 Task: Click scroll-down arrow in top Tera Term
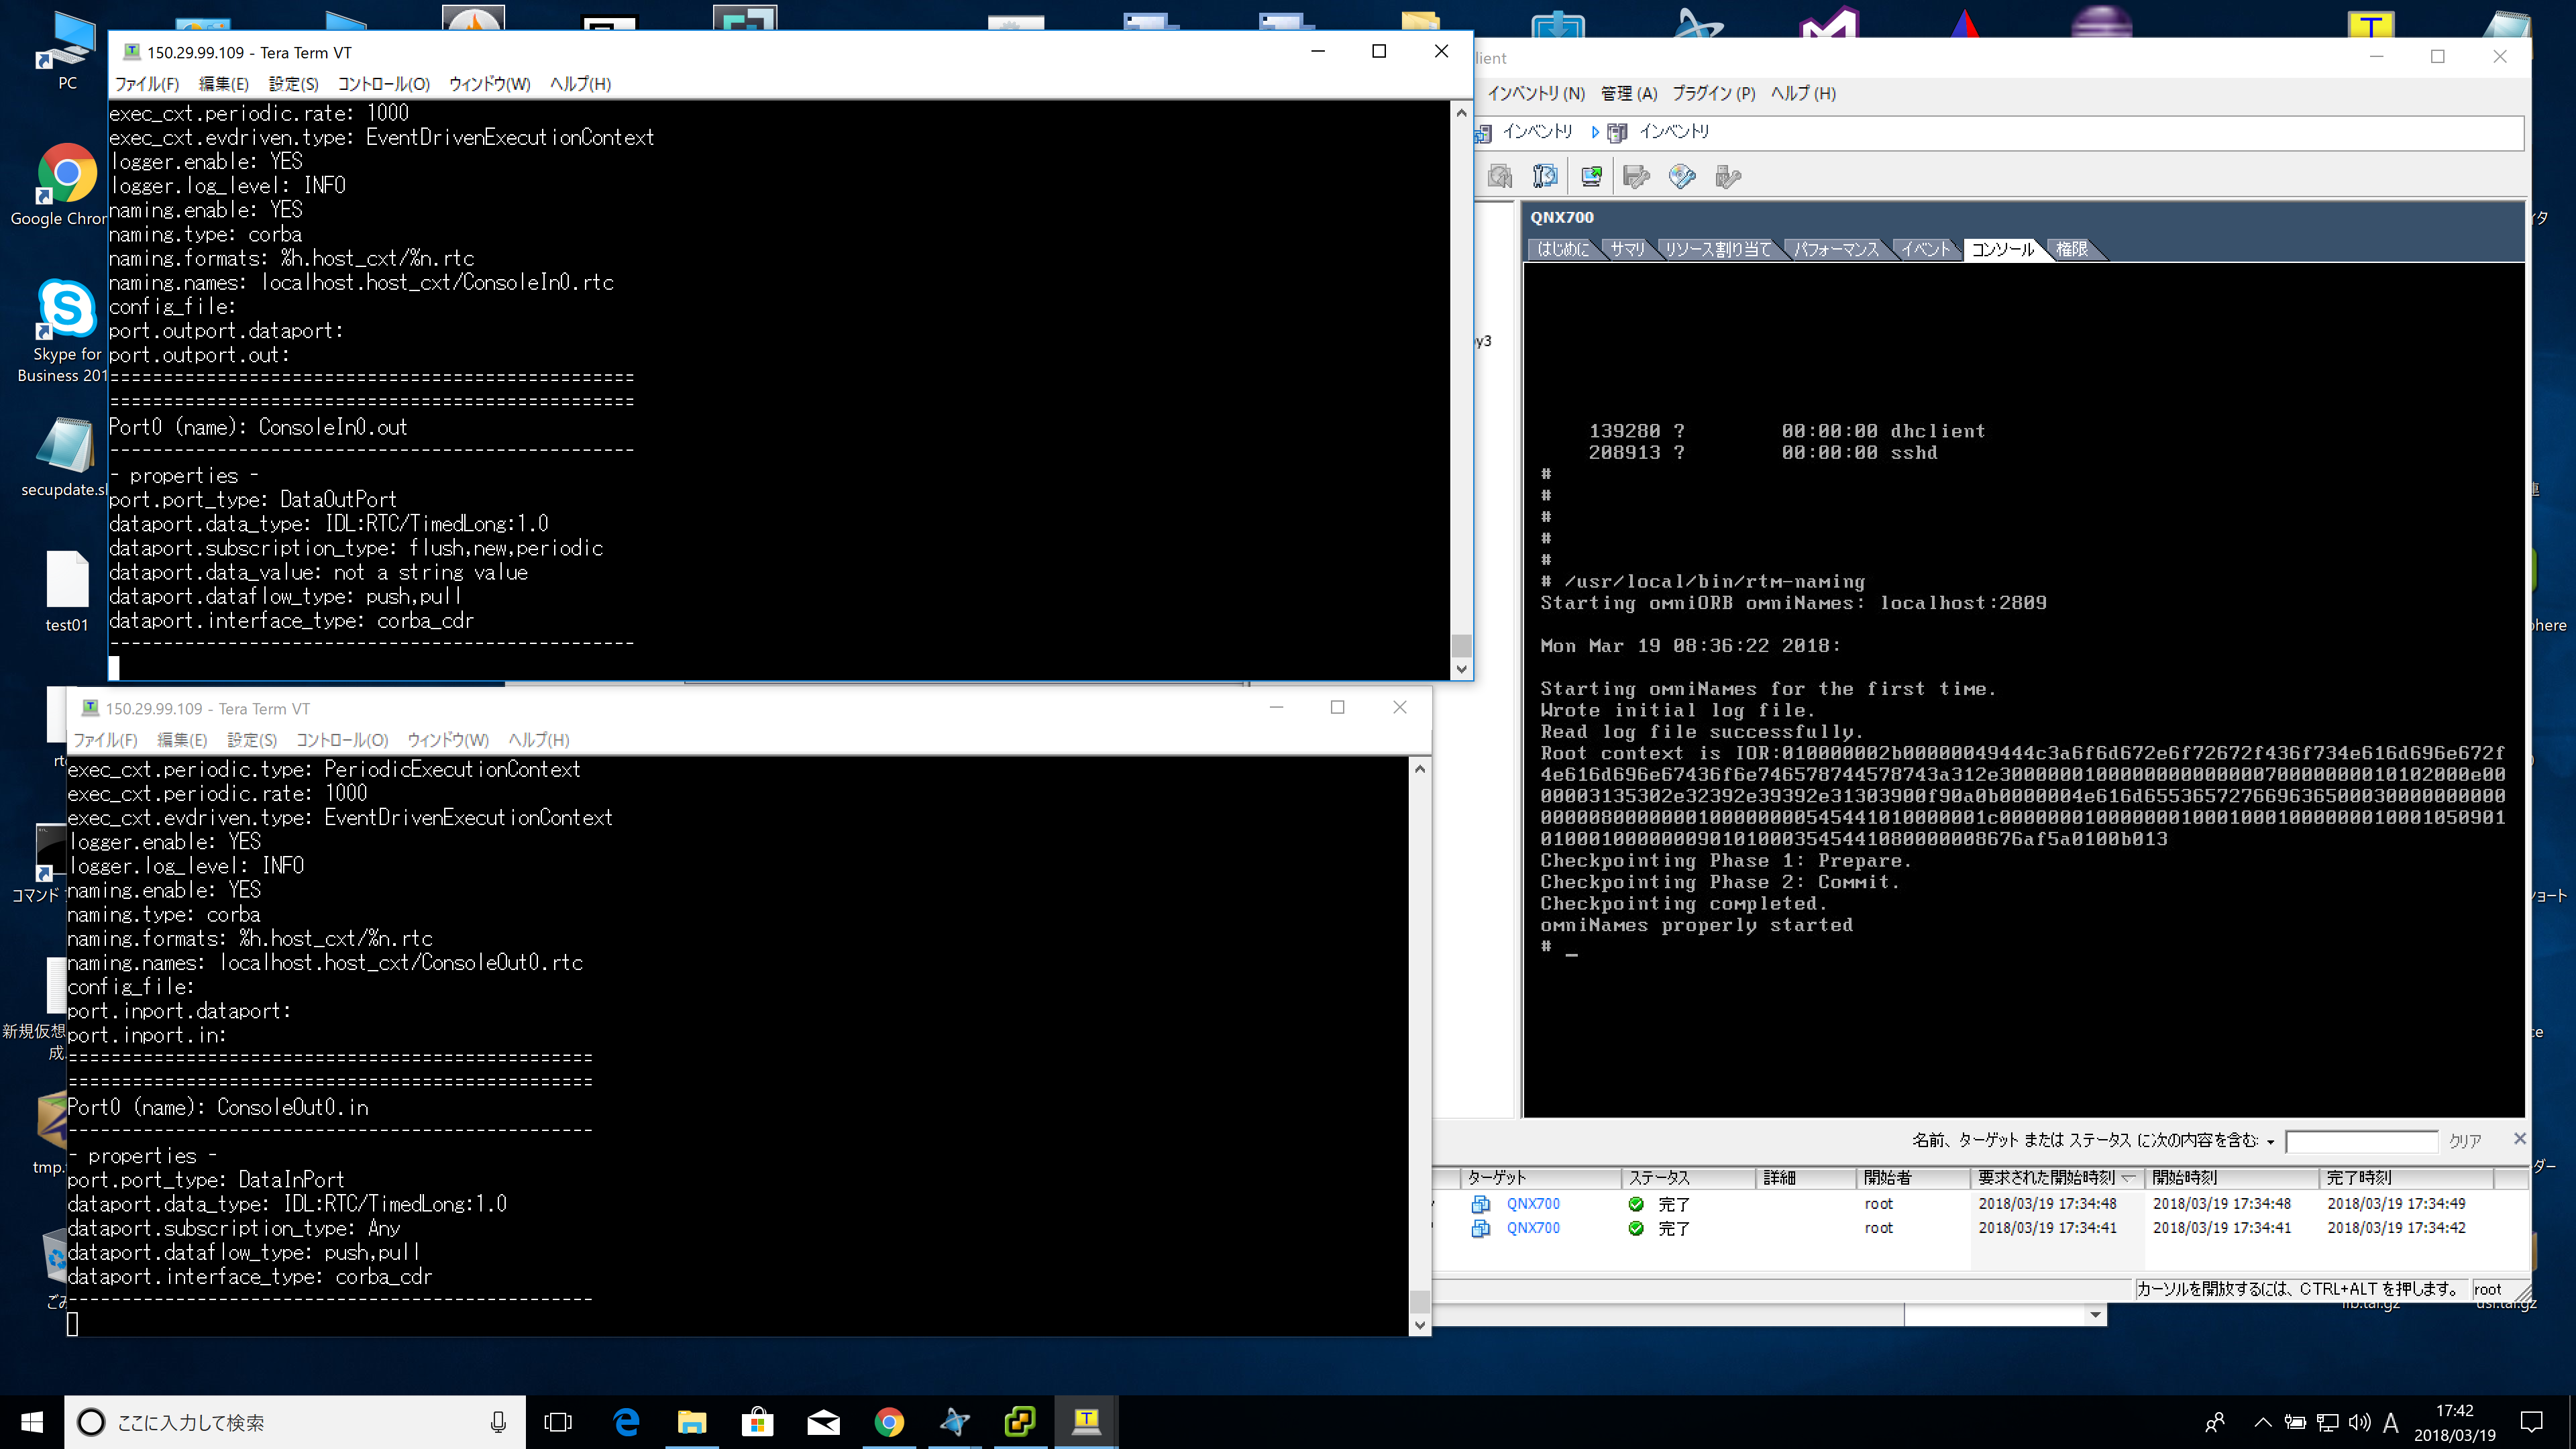click(1462, 669)
